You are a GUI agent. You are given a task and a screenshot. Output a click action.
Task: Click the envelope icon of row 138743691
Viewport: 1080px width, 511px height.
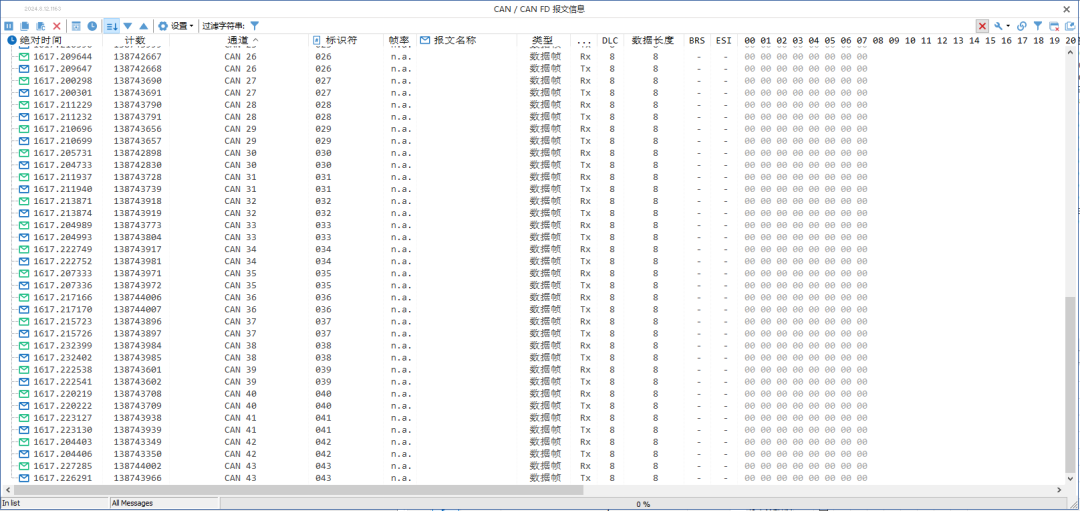(x=24, y=93)
